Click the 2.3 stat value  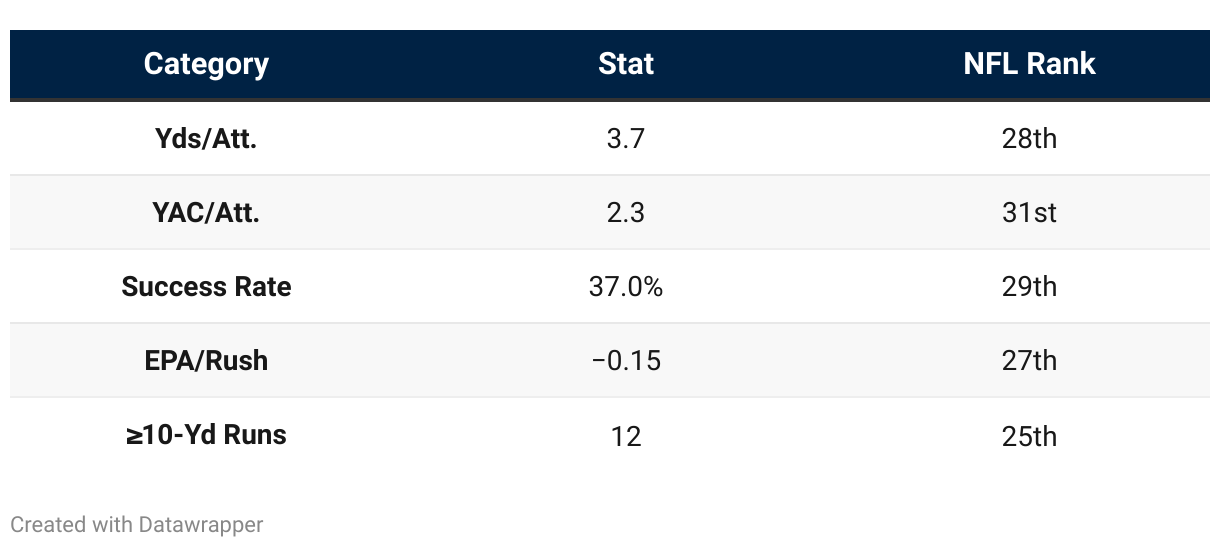coord(626,212)
